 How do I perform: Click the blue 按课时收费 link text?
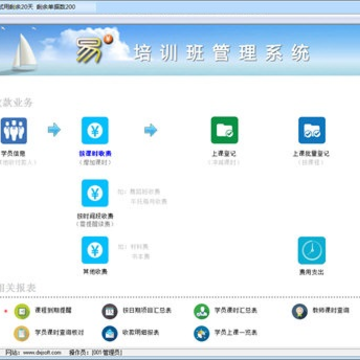[x=95, y=154]
